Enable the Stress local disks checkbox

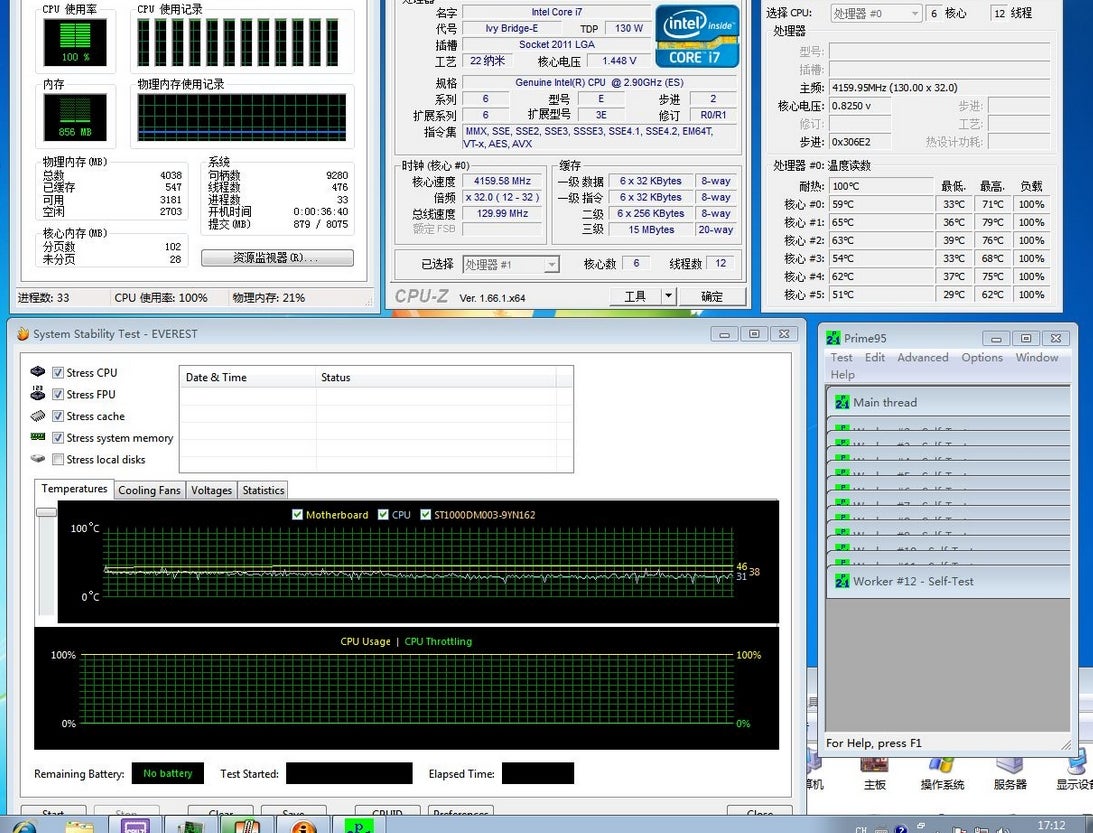tap(58, 459)
